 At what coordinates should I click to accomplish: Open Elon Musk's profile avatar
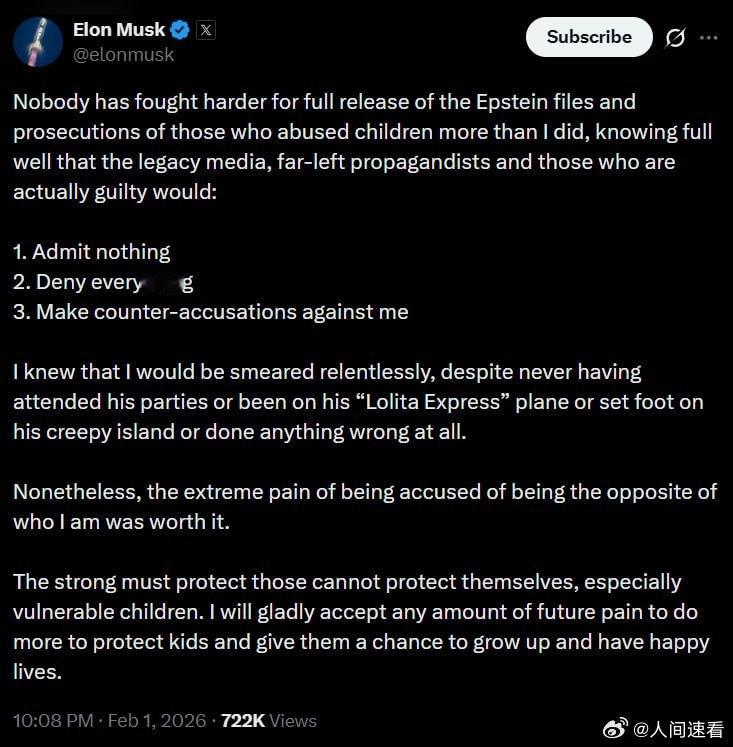tap(36, 40)
